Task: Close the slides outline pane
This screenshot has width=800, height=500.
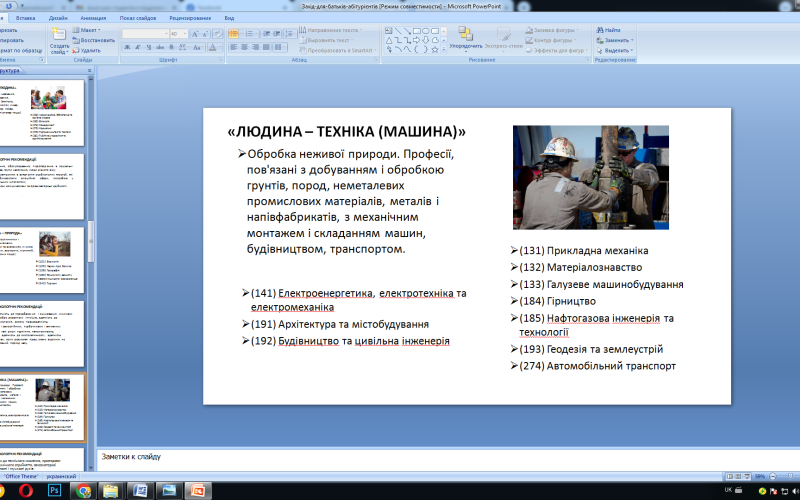Action: [89, 70]
